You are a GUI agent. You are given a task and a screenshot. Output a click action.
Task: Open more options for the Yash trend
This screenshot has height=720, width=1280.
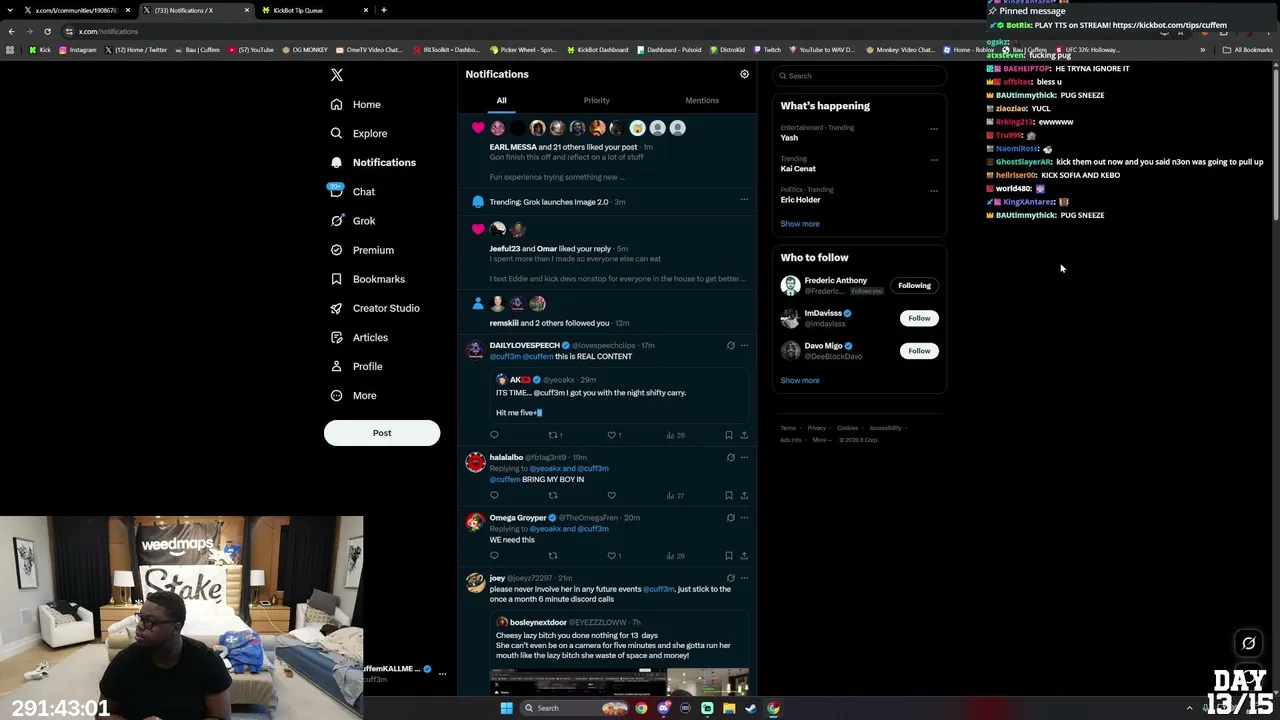934,128
